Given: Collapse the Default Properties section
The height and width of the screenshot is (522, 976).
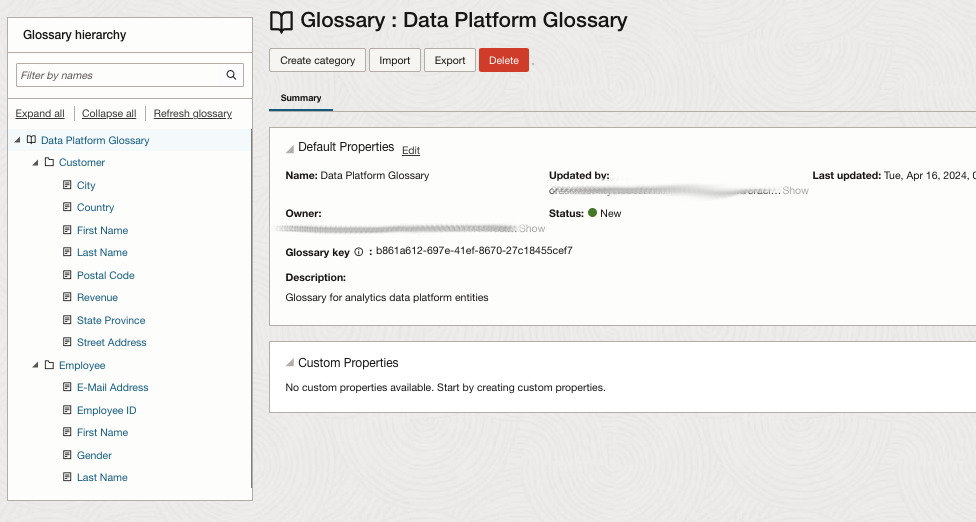Looking at the screenshot, I should (x=289, y=149).
